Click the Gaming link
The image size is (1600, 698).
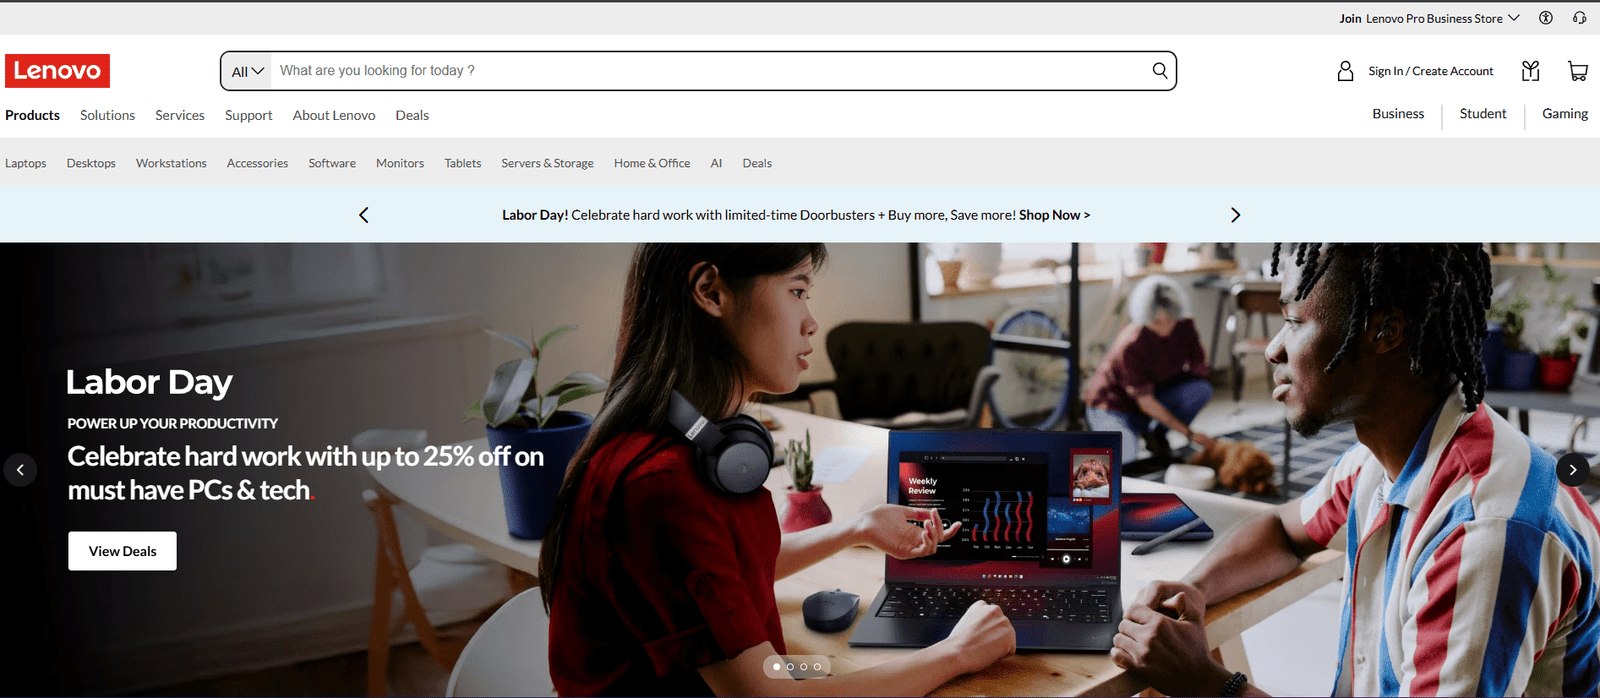(1565, 114)
